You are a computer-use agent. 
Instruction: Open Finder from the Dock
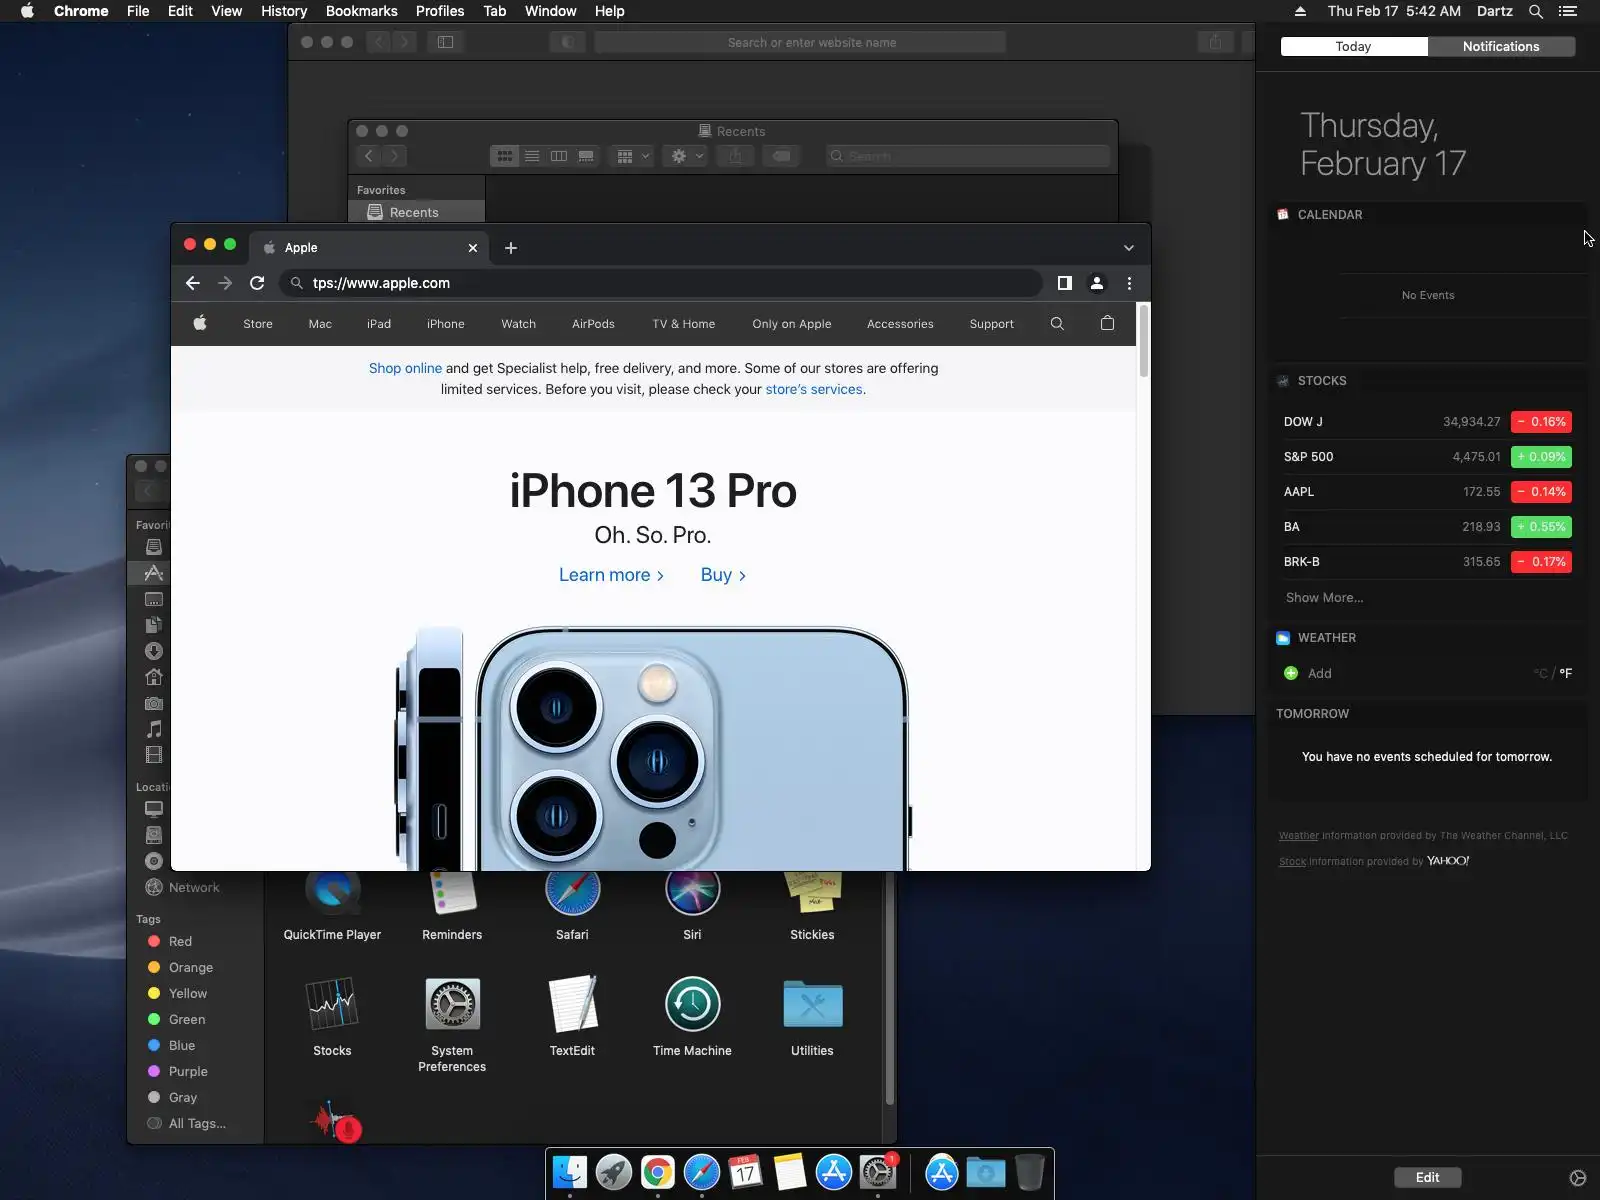click(x=570, y=1172)
